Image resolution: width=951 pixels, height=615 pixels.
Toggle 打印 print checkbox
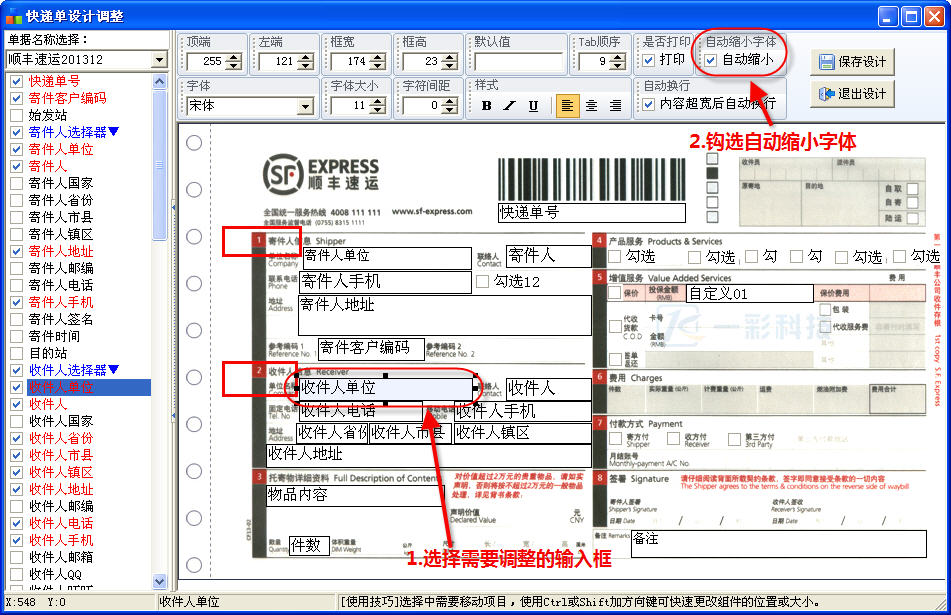click(648, 60)
